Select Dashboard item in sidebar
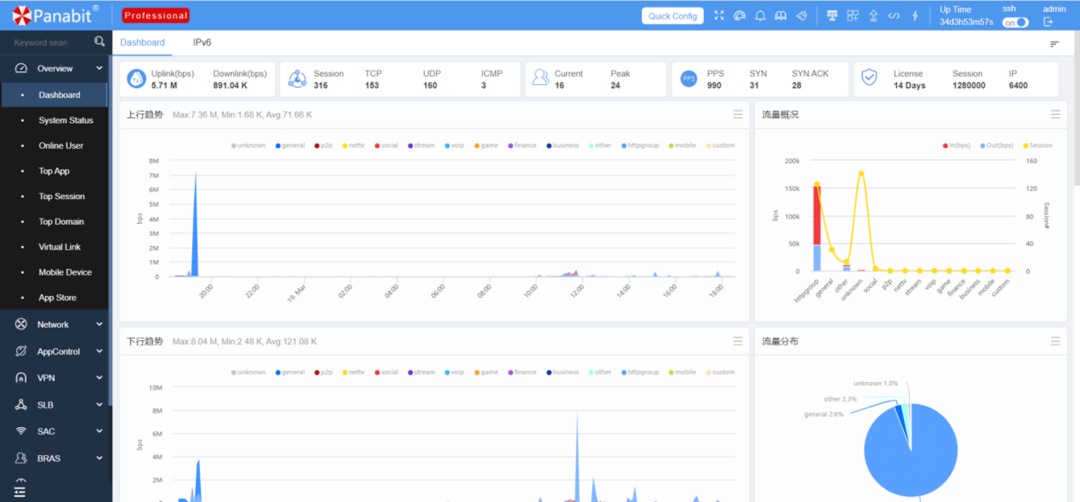This screenshot has width=1080, height=502. point(55,95)
